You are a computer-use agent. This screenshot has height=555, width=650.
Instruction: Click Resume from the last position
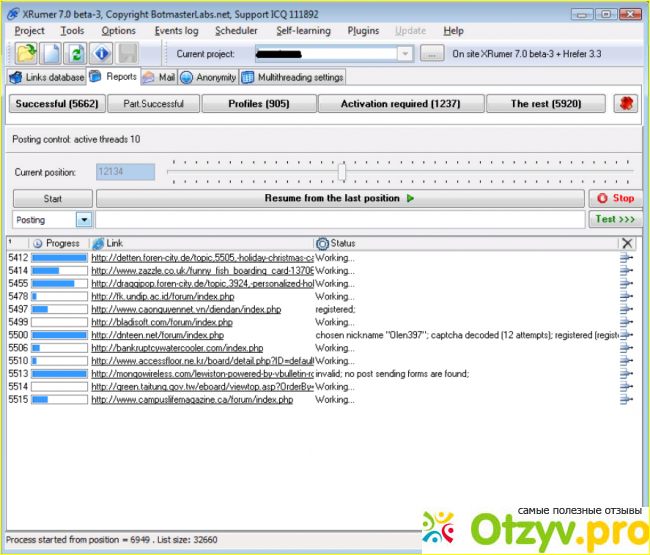[x=340, y=198]
